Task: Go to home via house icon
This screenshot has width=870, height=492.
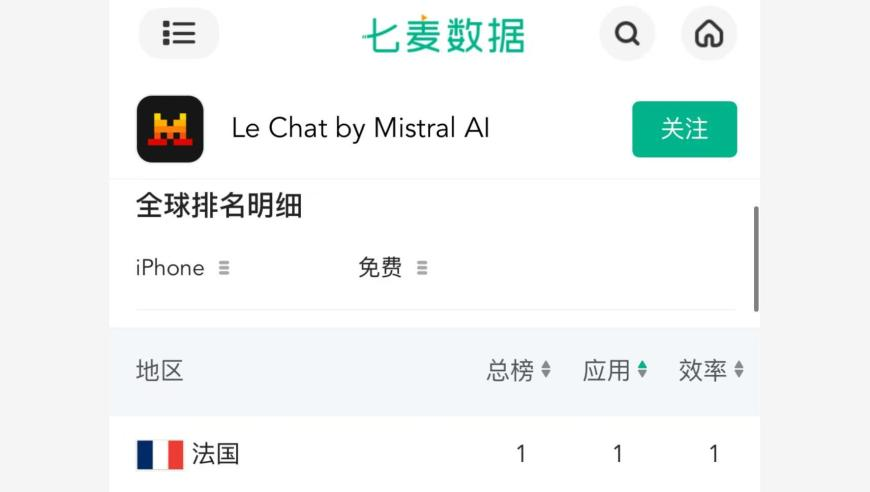Action: pyautogui.click(x=709, y=33)
